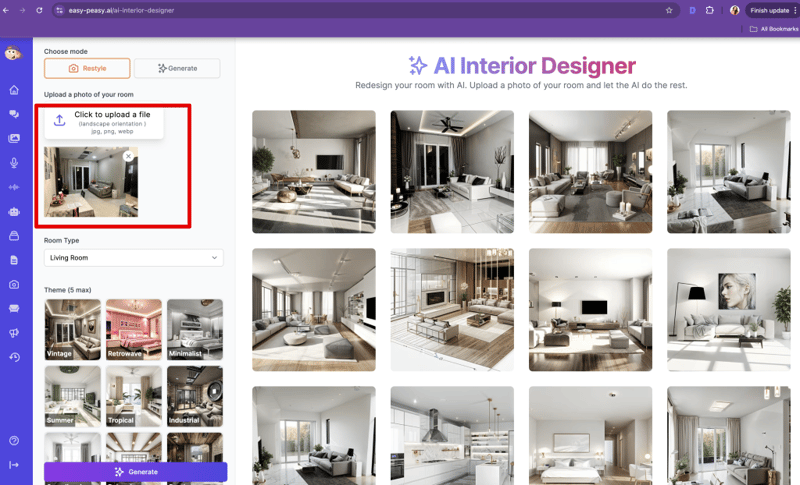Switch to Restyle mode
This screenshot has height=485, width=800.
pyautogui.click(x=87, y=68)
